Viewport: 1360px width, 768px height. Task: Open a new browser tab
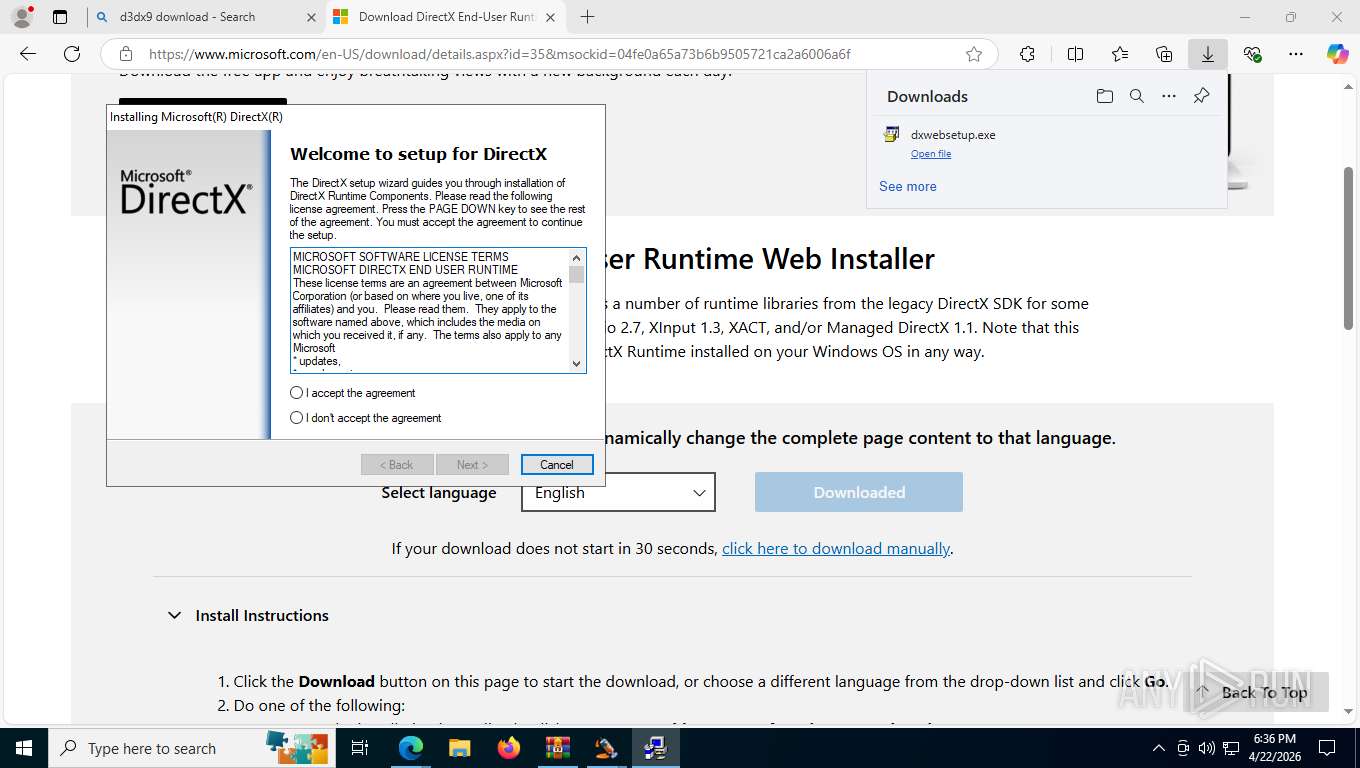tap(588, 17)
